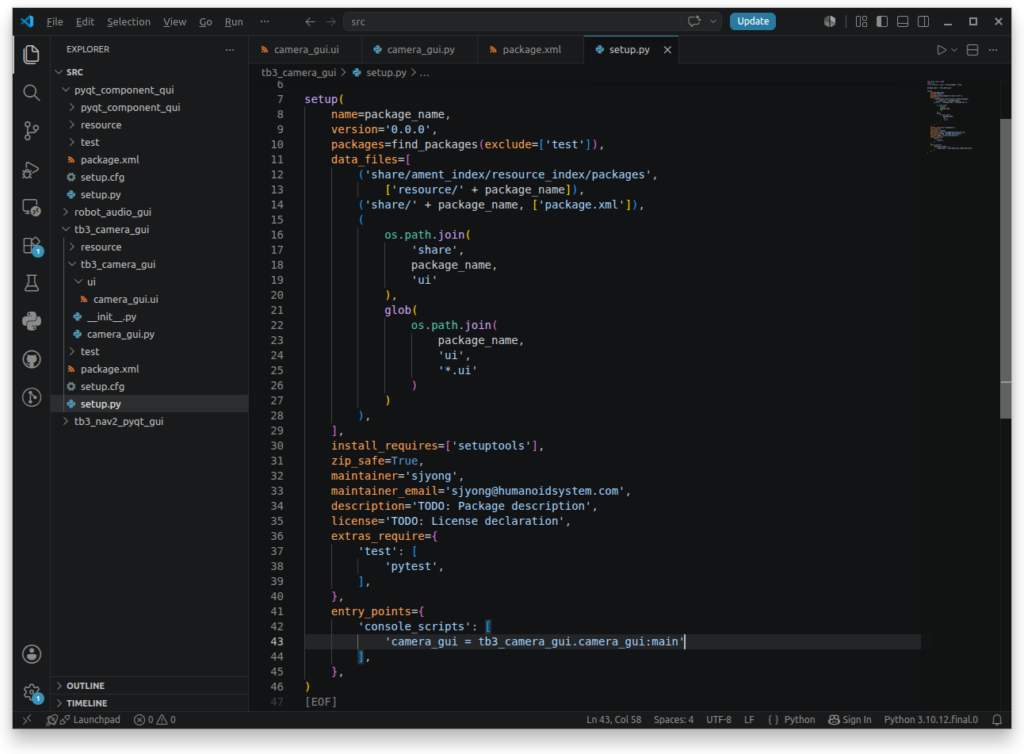Viewport: 1024px width, 754px height.
Task: Open Extensions view with update badge
Action: pos(31,245)
